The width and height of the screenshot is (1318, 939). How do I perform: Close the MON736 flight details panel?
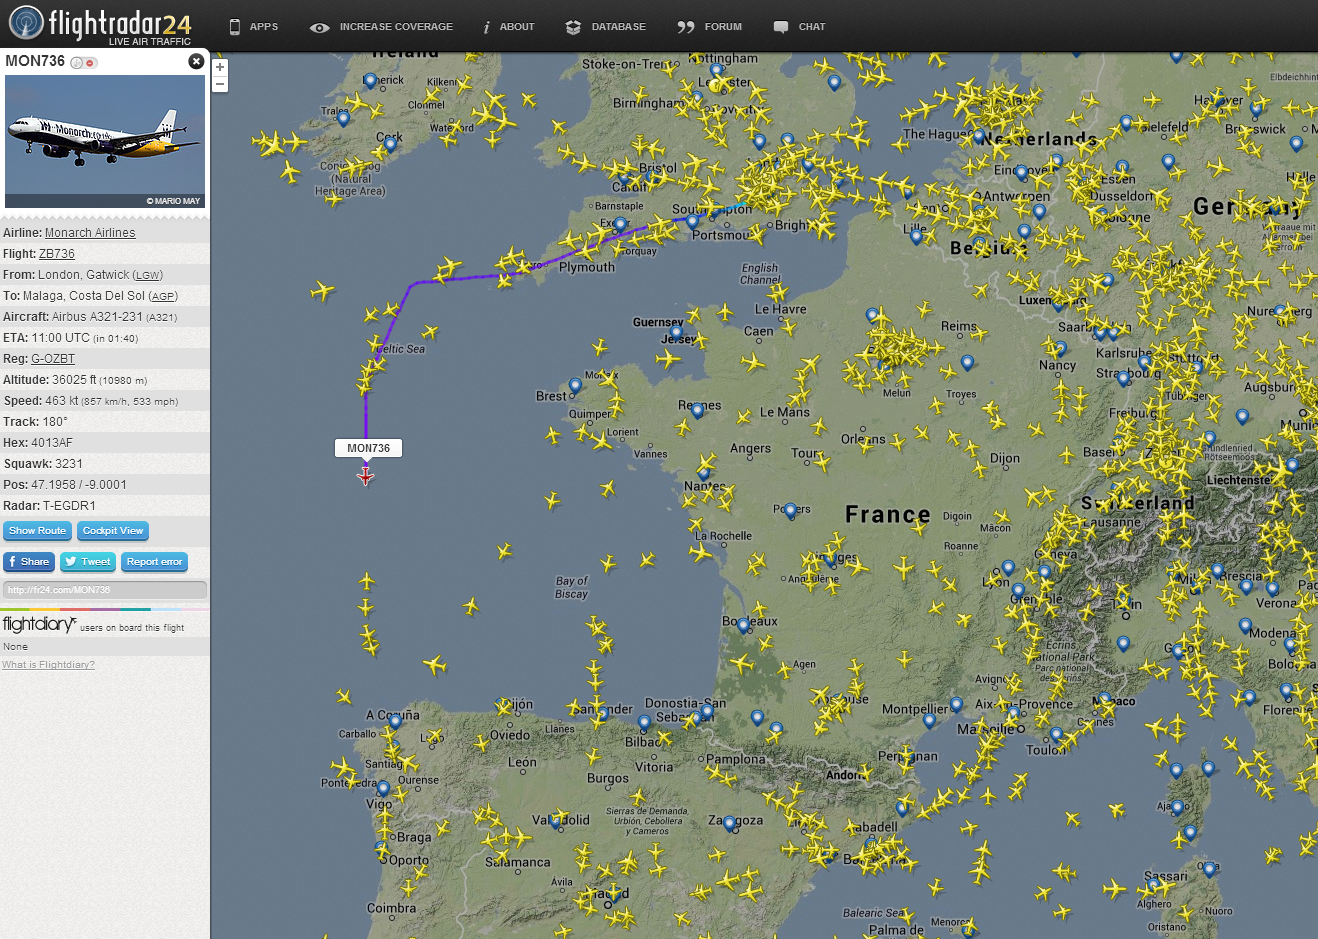tap(196, 61)
